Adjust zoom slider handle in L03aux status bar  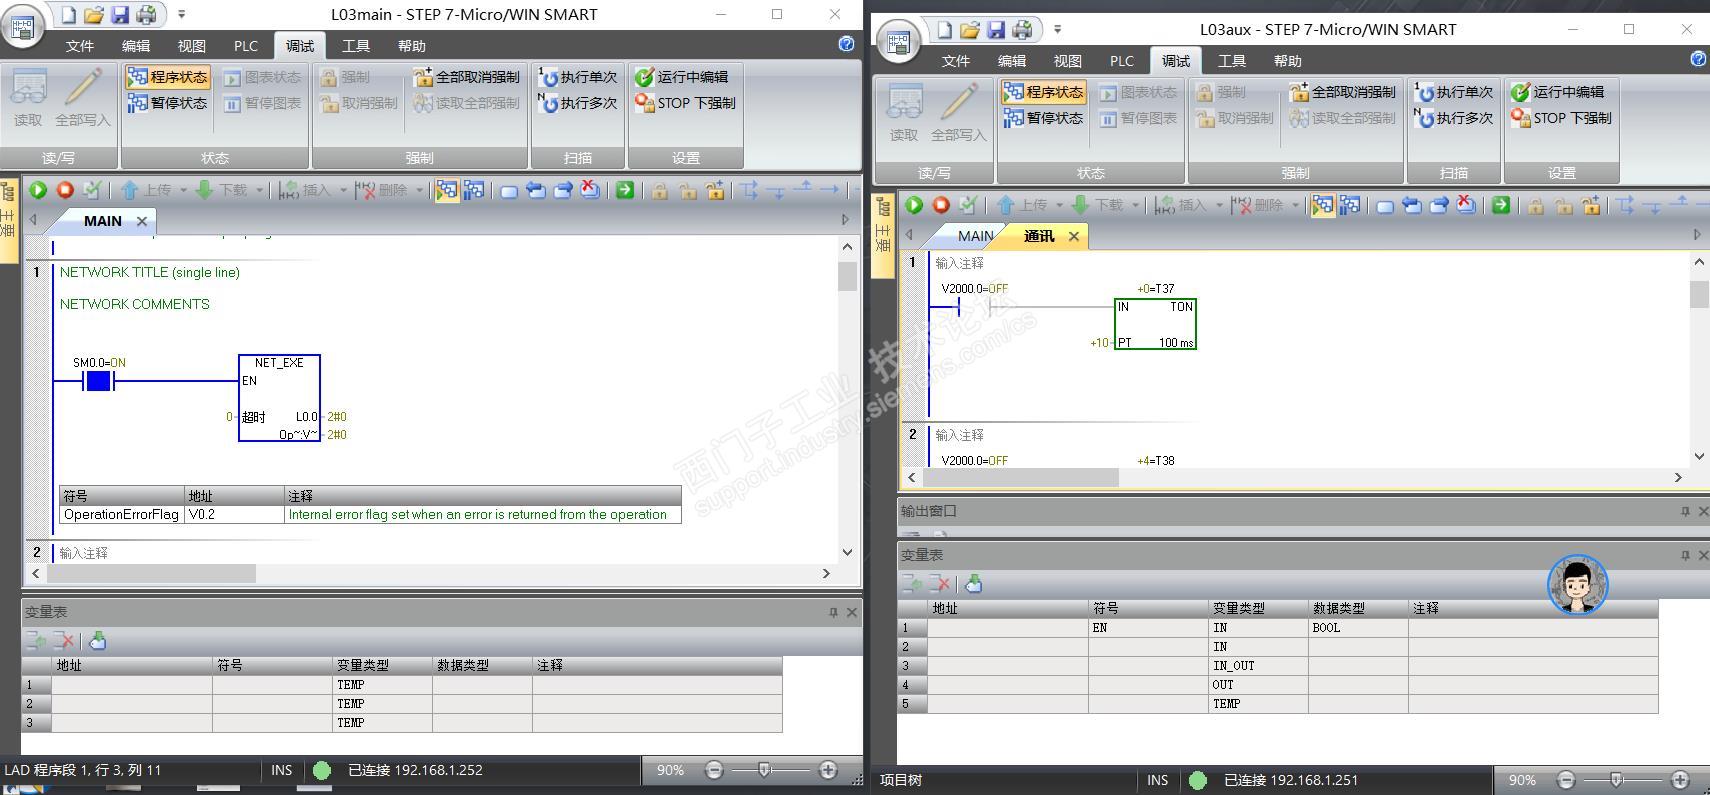pos(1616,780)
